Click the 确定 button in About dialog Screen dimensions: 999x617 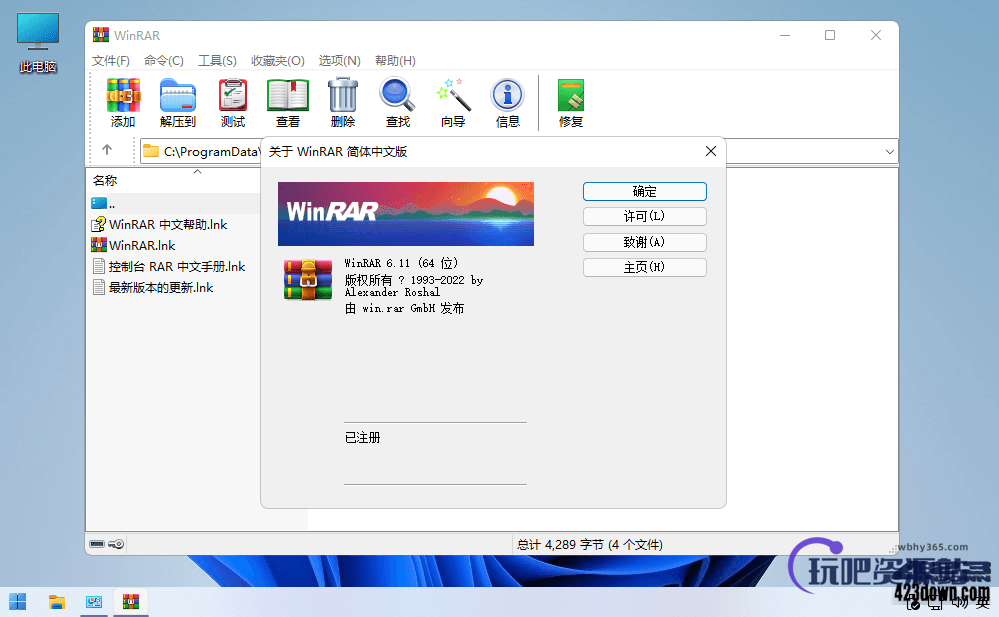[645, 191]
